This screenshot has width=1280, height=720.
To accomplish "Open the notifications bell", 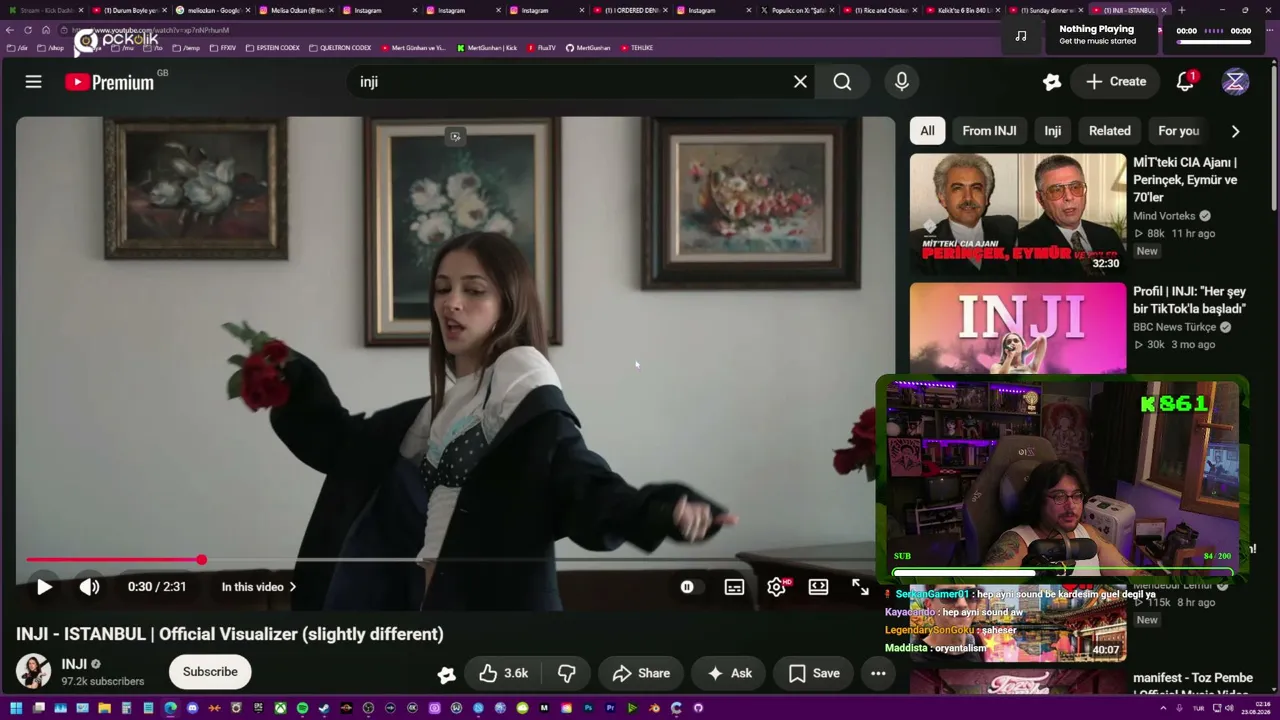I will 1185,82.
